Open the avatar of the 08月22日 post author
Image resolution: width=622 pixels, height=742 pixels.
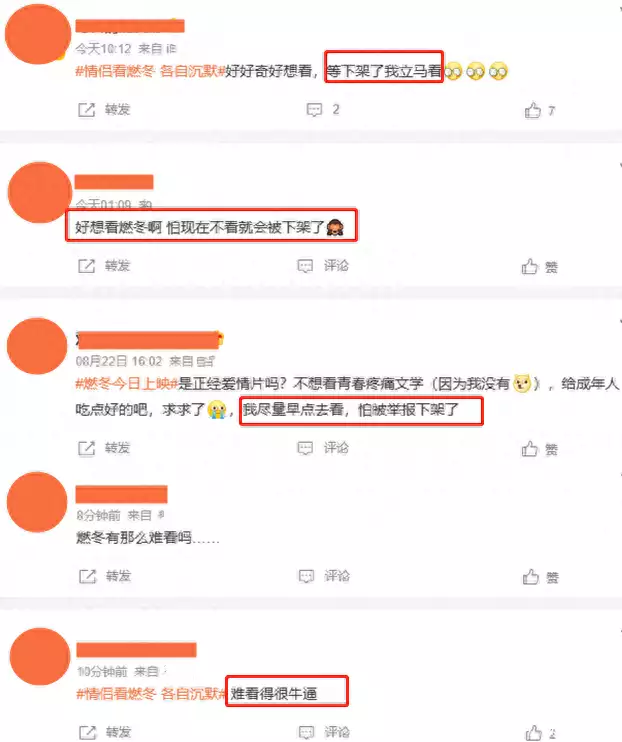37,346
